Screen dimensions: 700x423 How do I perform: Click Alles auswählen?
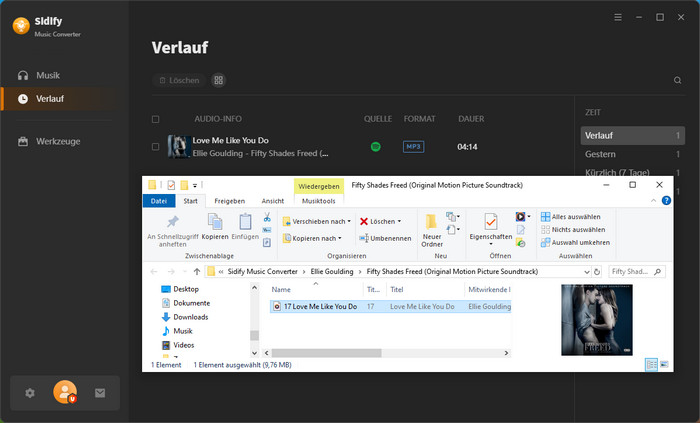pos(571,217)
